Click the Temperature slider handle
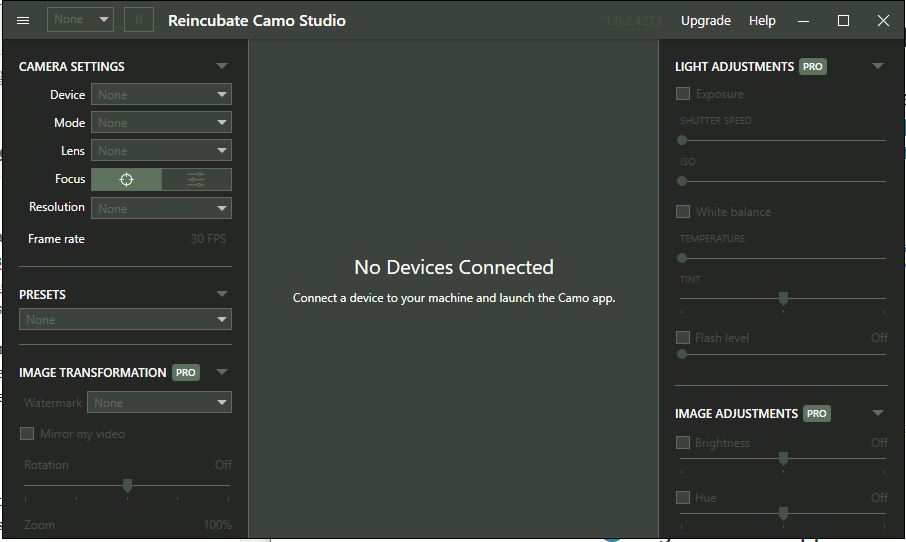This screenshot has width=906, height=542. (682, 258)
